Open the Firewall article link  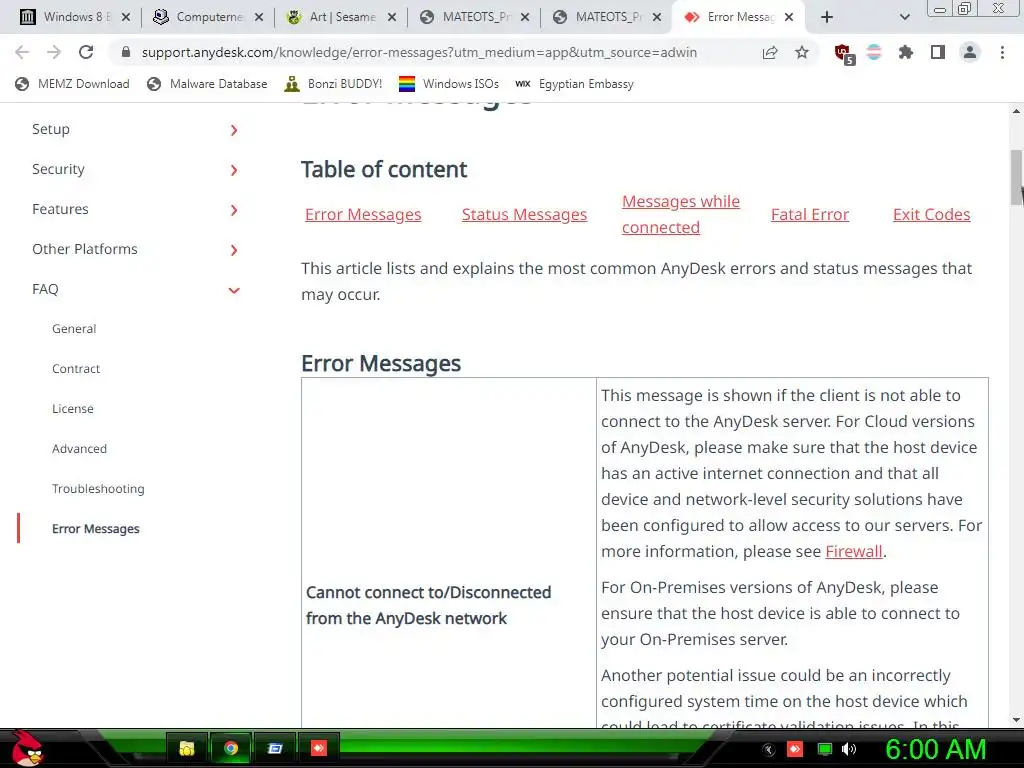coord(854,551)
